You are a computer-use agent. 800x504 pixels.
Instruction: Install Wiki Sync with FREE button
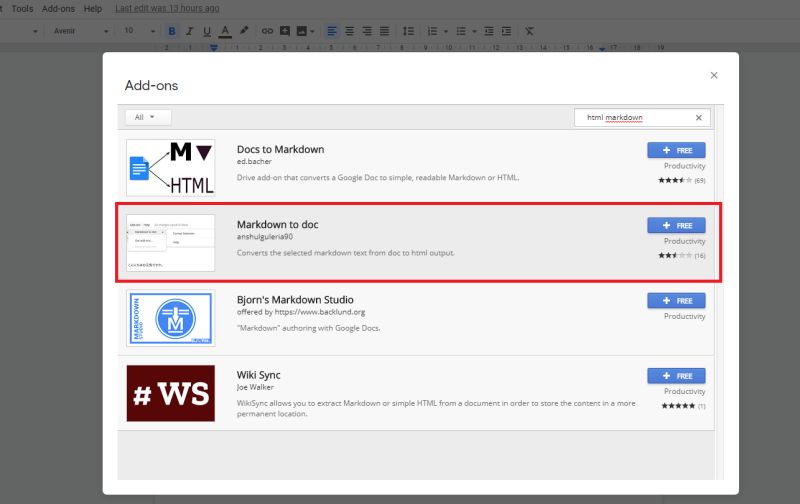click(676, 376)
